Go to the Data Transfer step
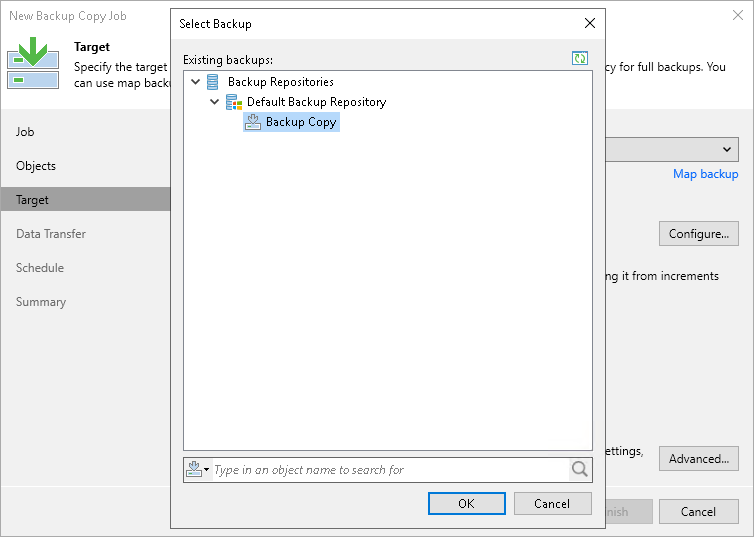Image resolution: width=754 pixels, height=537 pixels. pyautogui.click(x=51, y=234)
